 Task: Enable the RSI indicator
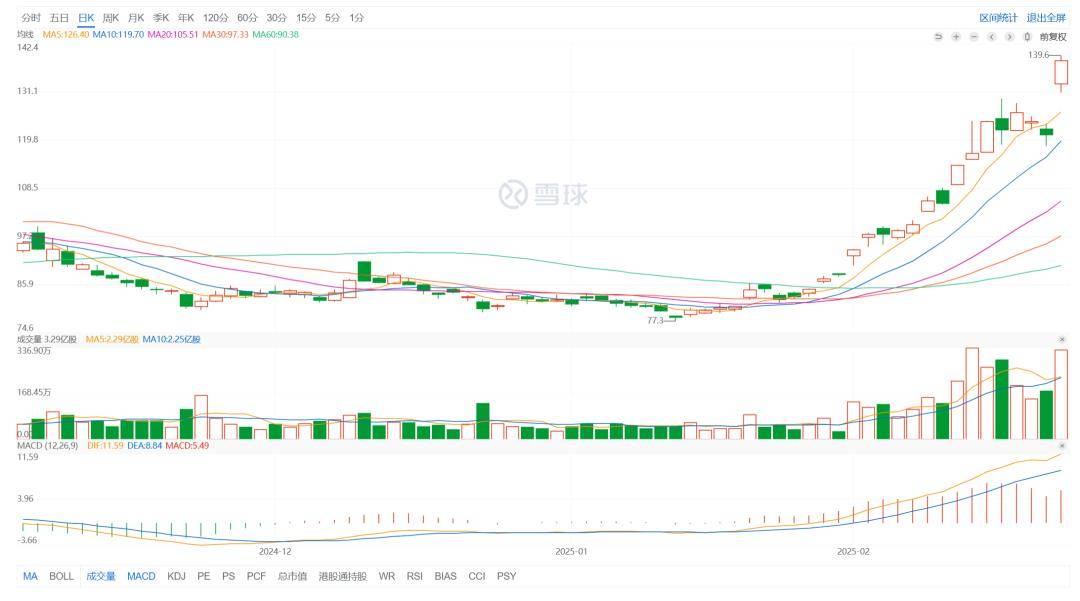pos(415,576)
